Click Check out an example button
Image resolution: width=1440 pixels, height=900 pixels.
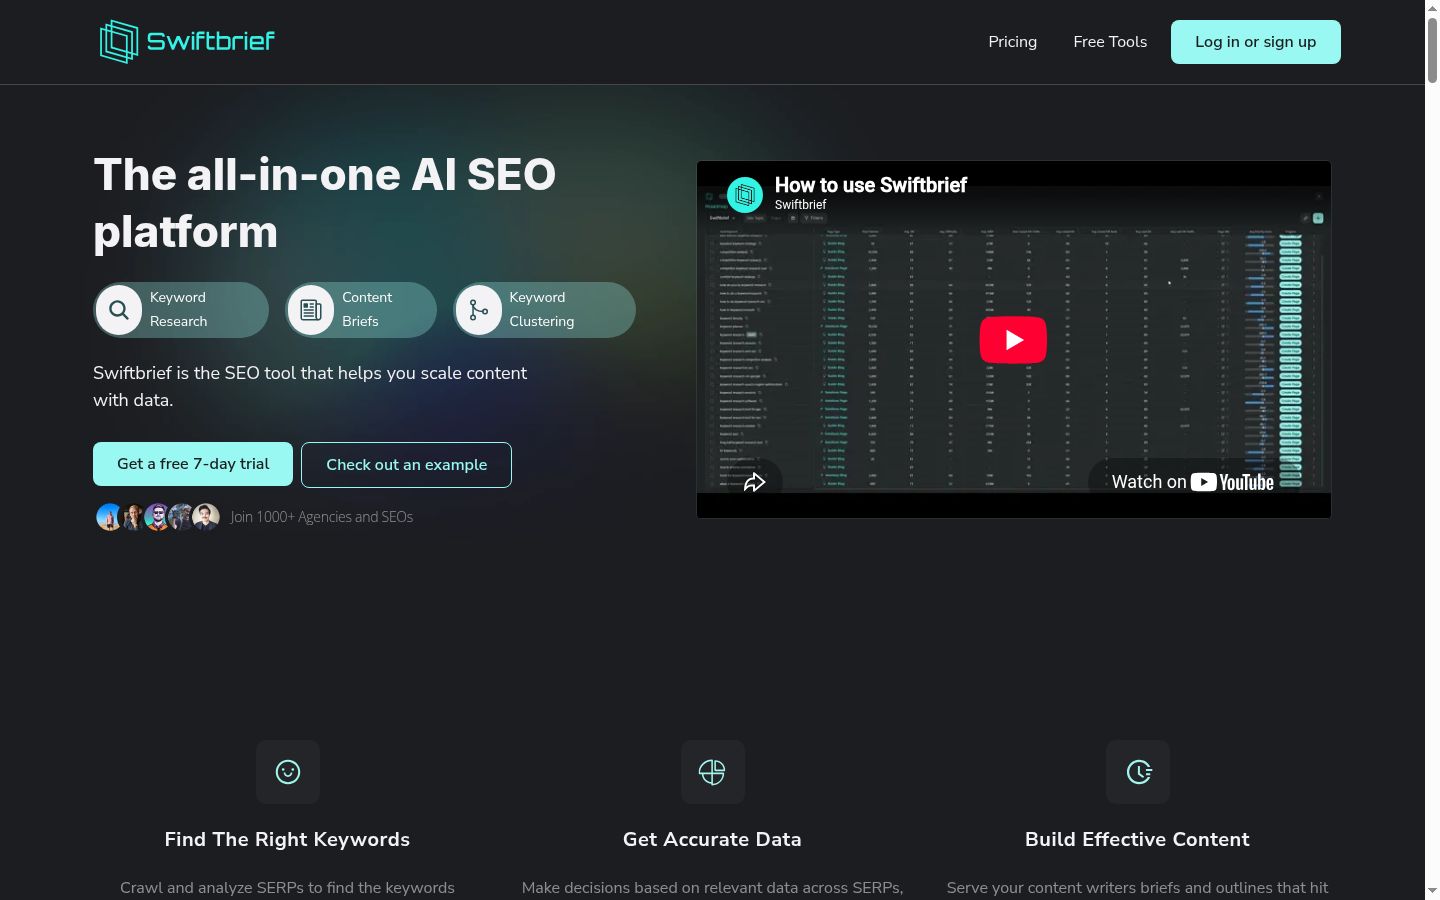coord(406,465)
